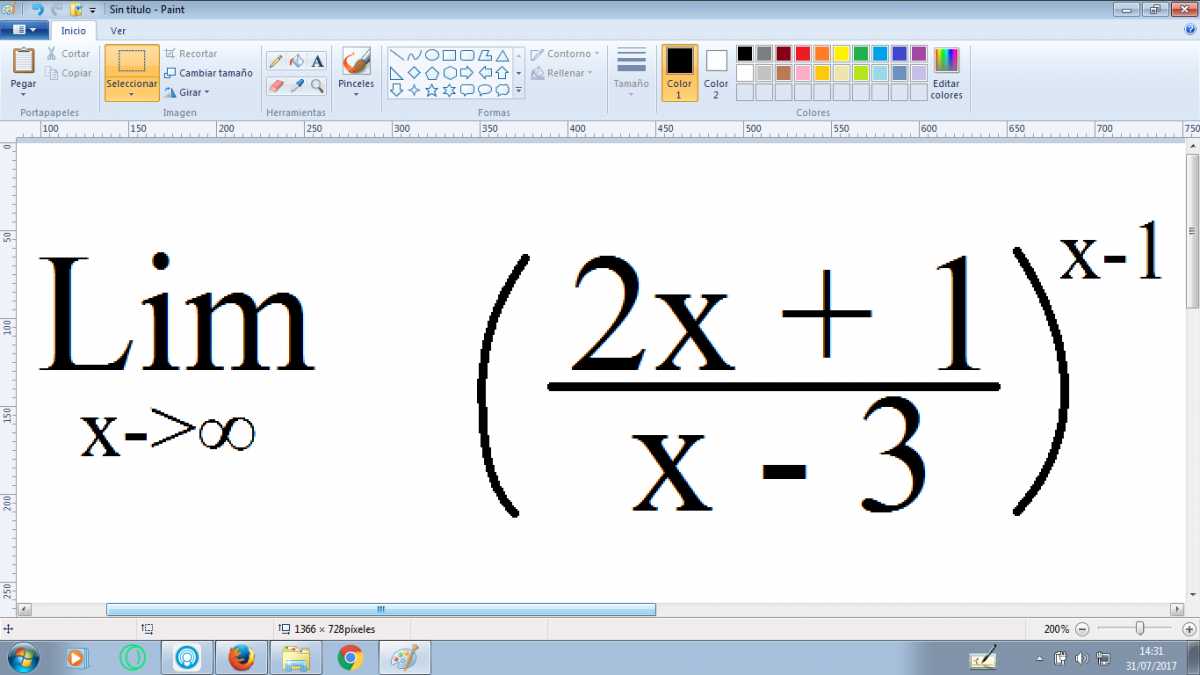
Task: Activate the Text tool
Action: (x=317, y=61)
